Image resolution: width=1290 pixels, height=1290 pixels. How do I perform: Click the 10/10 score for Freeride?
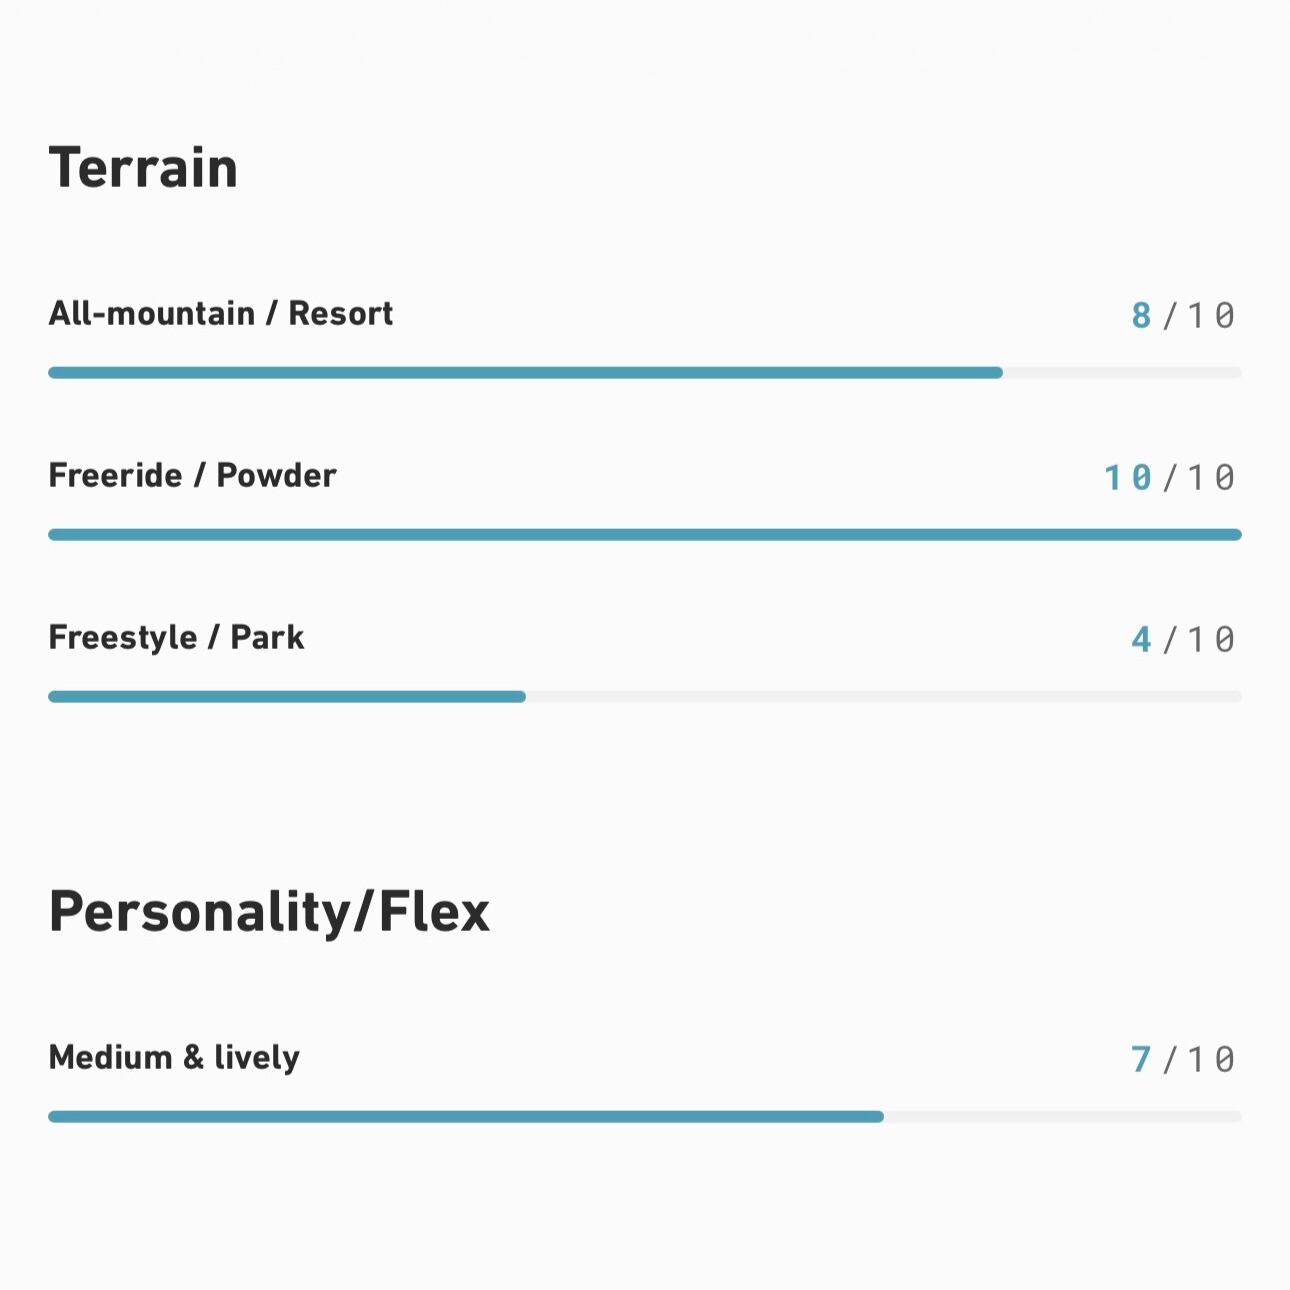[1170, 478]
